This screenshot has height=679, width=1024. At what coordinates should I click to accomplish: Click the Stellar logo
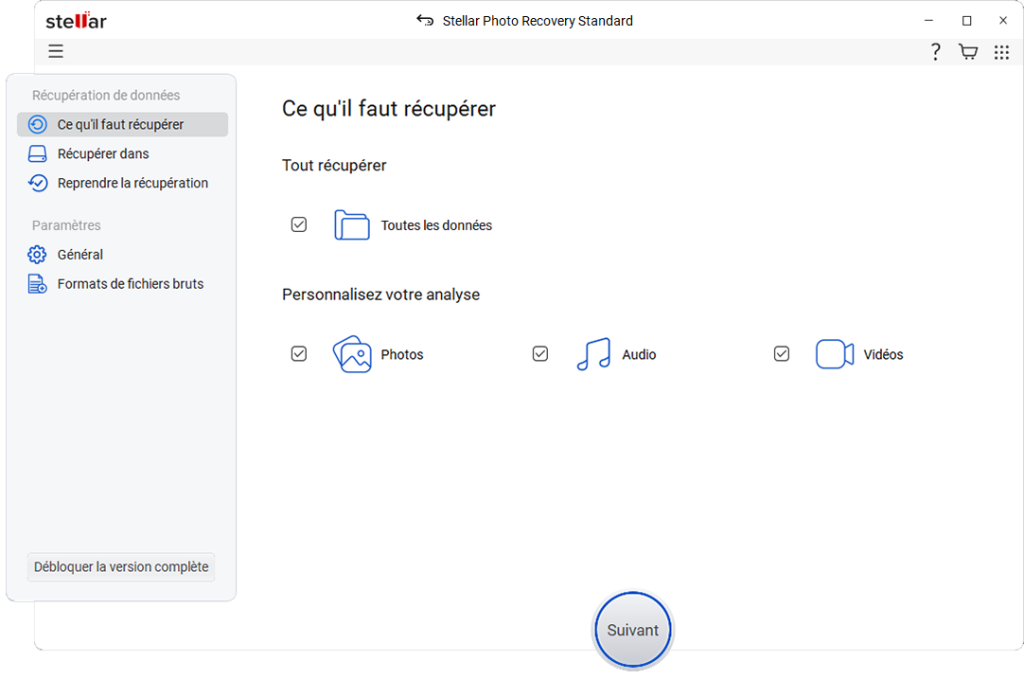[76, 20]
